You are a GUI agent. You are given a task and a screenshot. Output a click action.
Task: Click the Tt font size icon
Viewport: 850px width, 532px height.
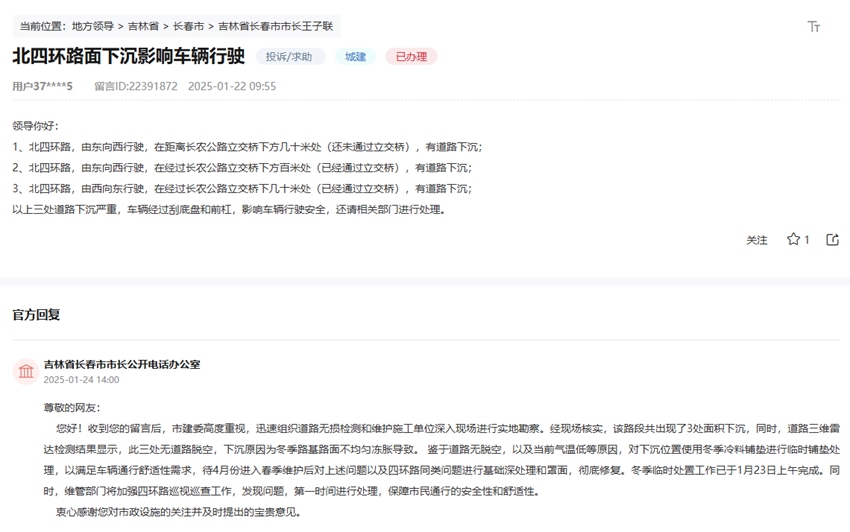[814, 27]
